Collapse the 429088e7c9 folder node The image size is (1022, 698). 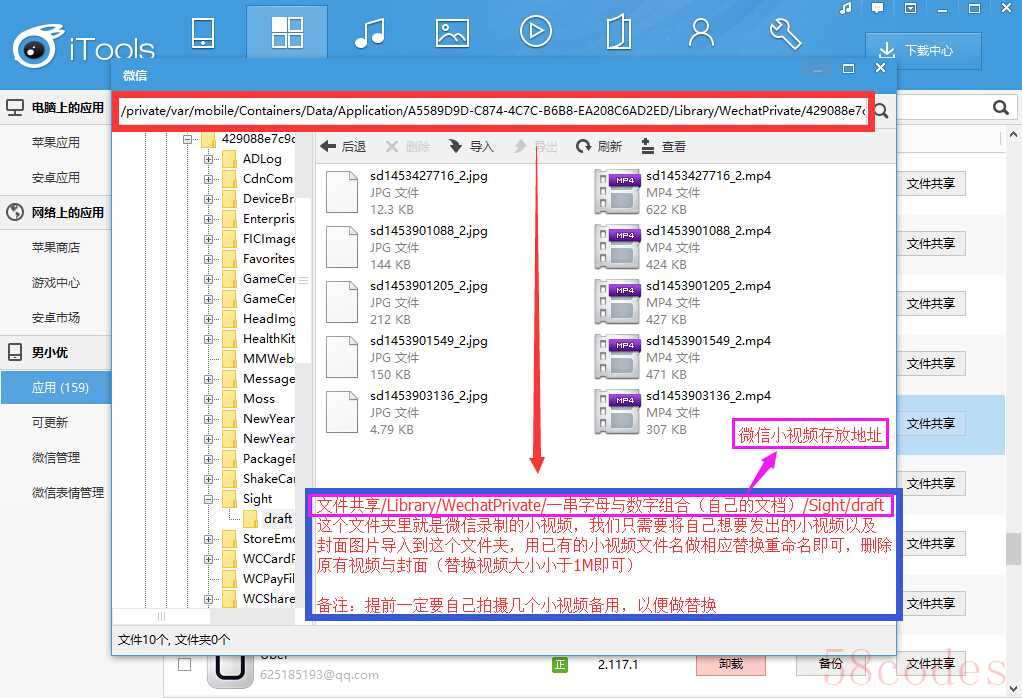(x=188, y=139)
